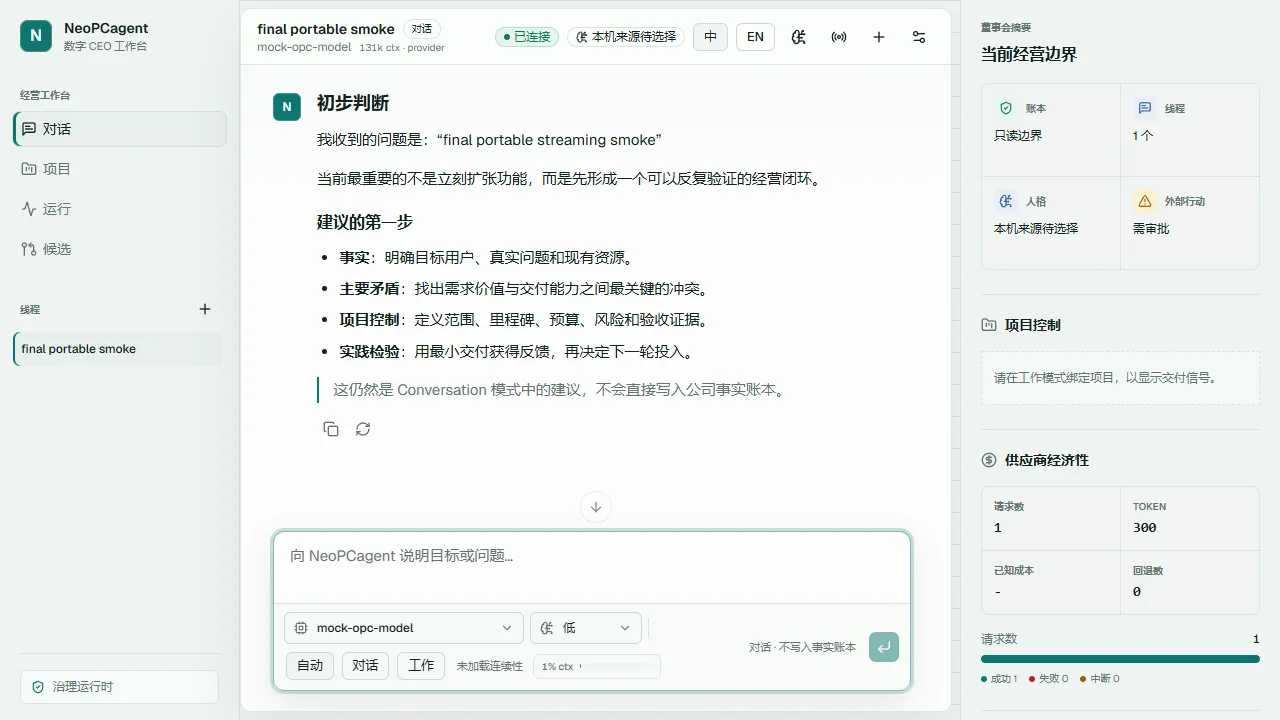
Task: Open 候选 in the sidebar
Action: [120, 249]
